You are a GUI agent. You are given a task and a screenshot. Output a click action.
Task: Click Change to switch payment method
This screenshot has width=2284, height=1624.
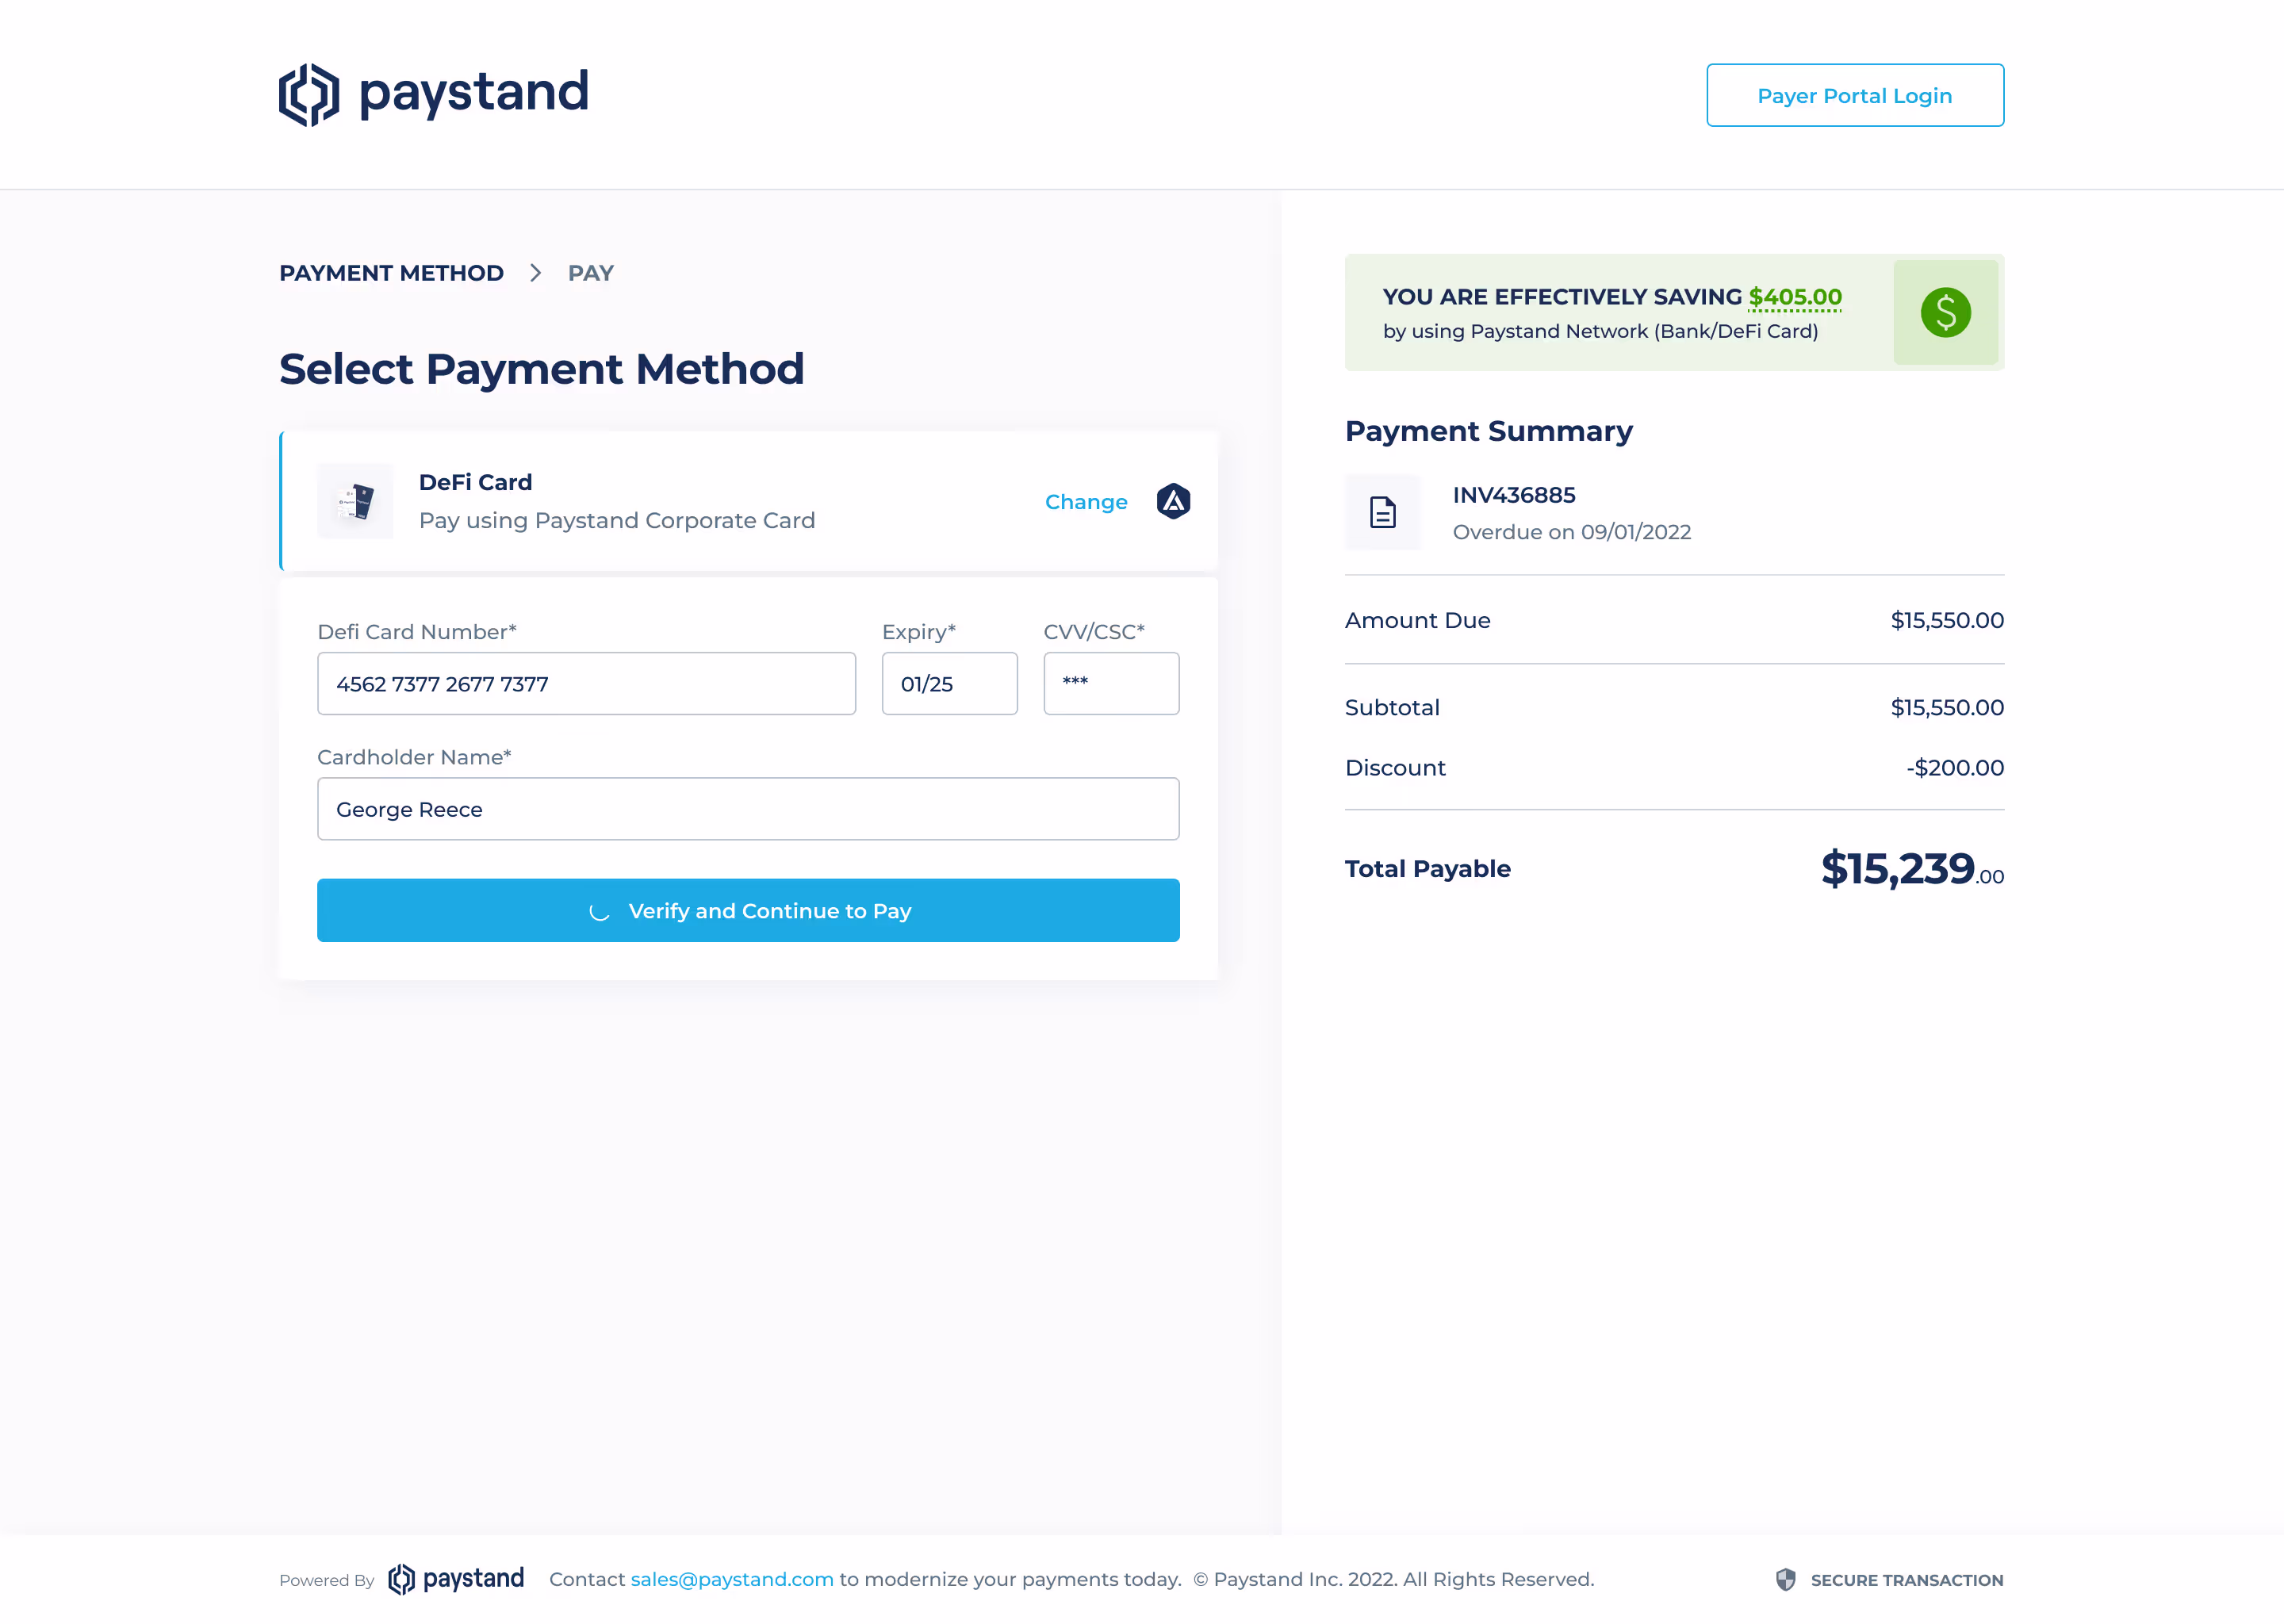click(1085, 502)
